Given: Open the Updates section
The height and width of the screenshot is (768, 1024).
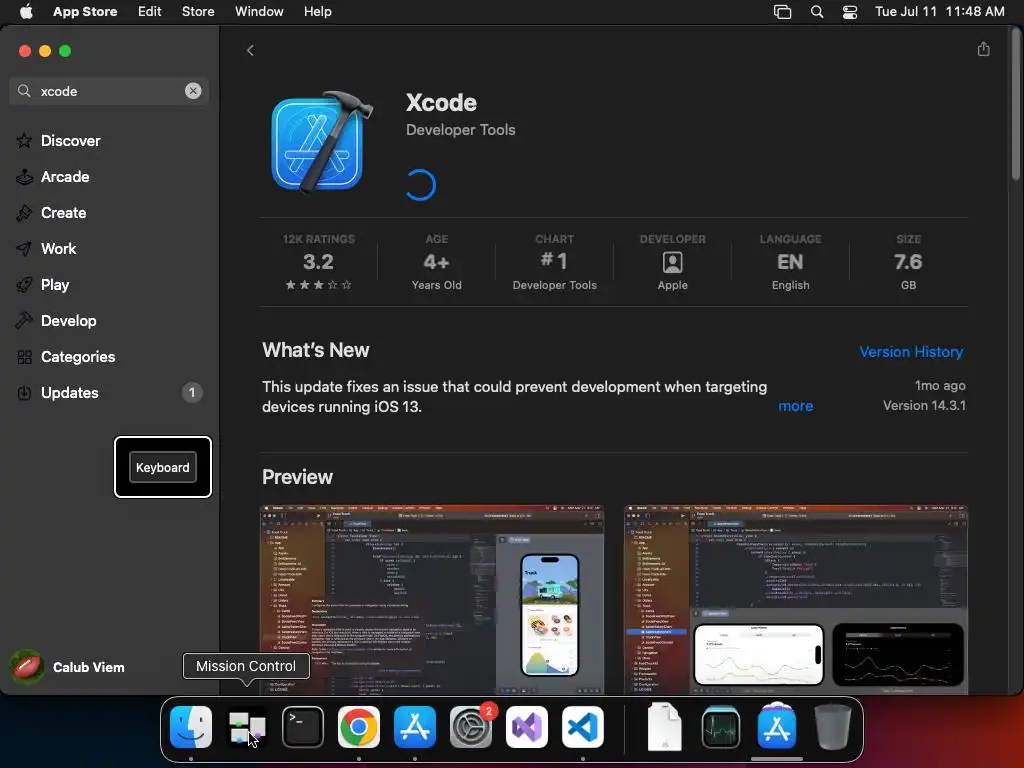Looking at the screenshot, I should pyautogui.click(x=108, y=392).
